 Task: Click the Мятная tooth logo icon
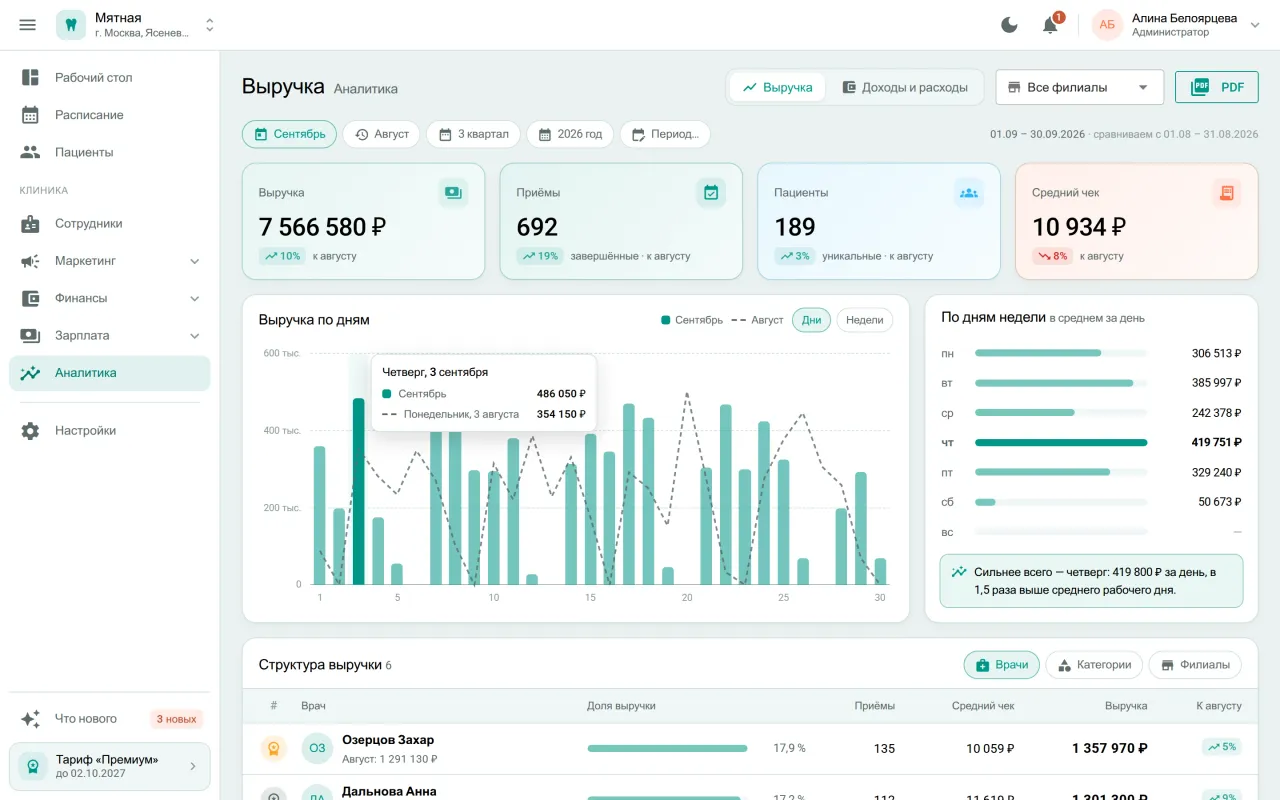pyautogui.click(x=71, y=25)
